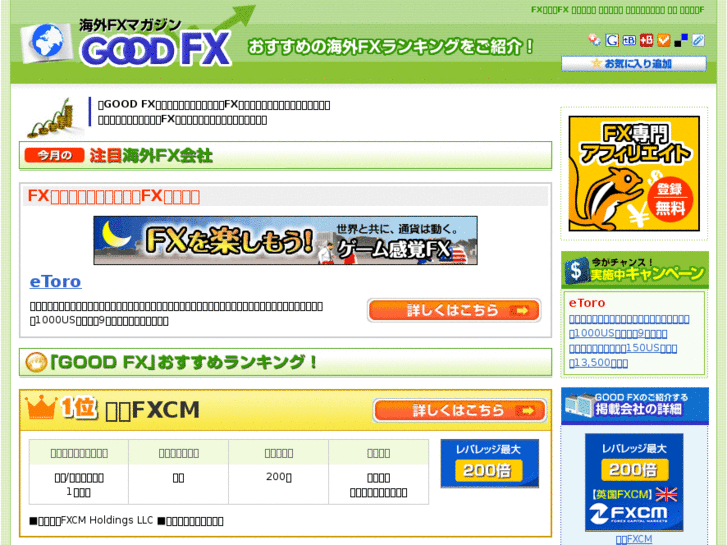Click the FXCM text link under sidebar banner
The height and width of the screenshot is (545, 727).
pos(634,539)
